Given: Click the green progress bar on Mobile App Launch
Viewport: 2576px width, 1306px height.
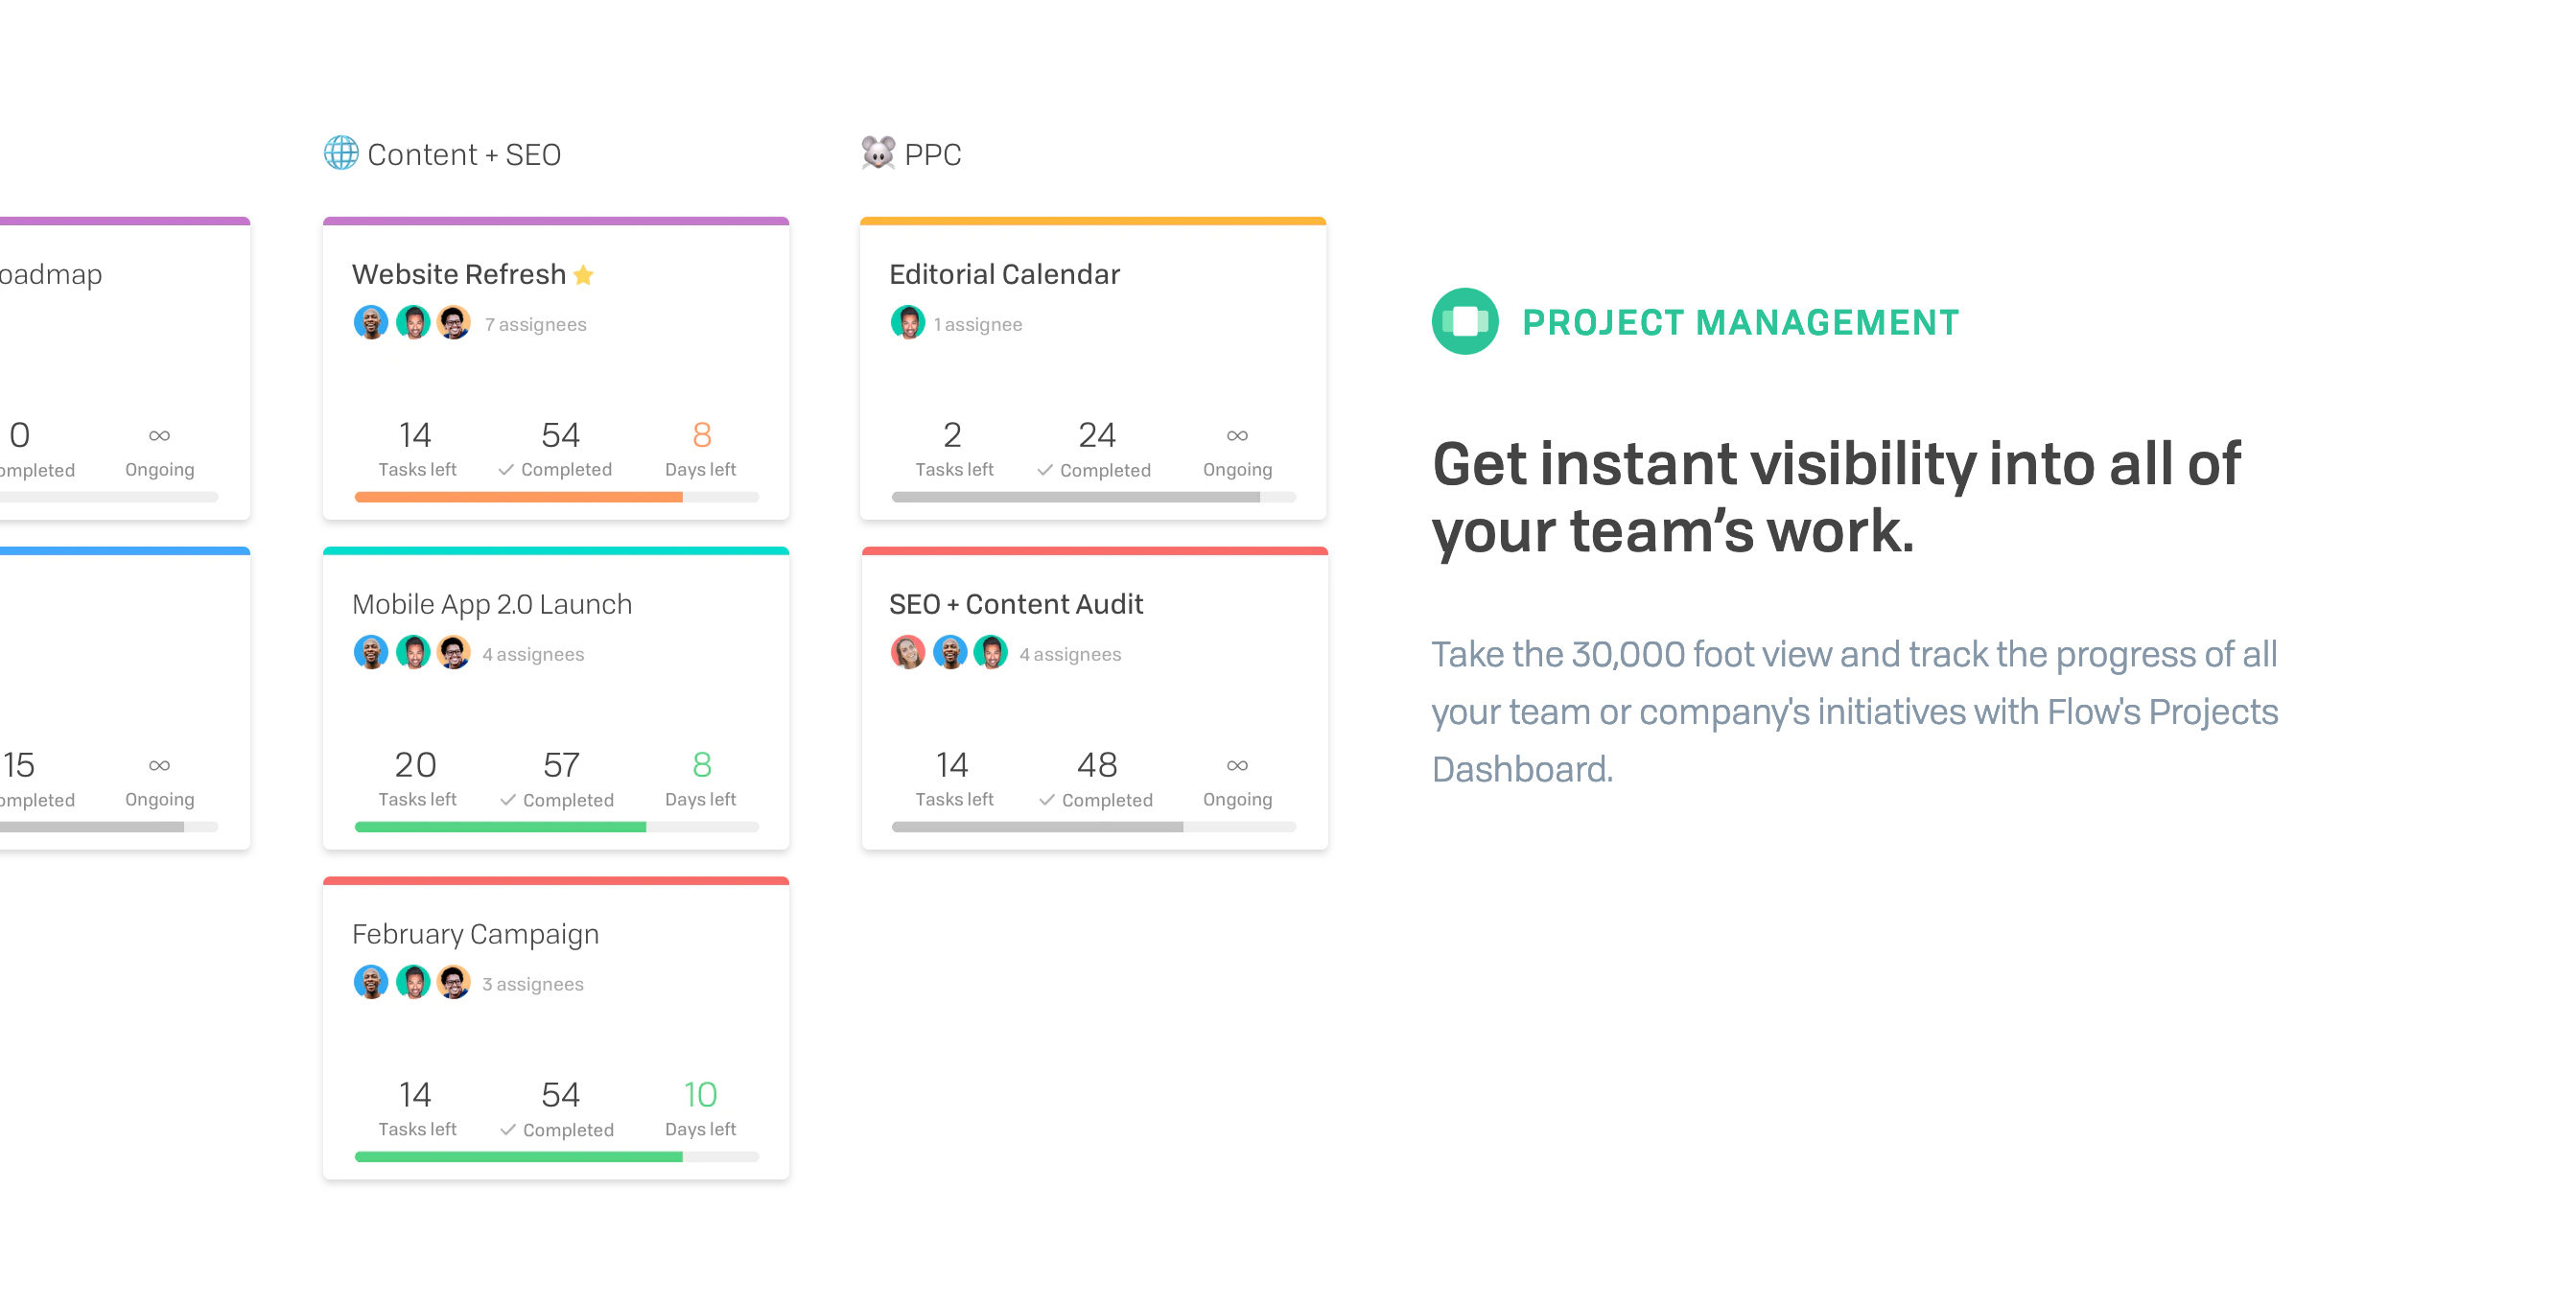Looking at the screenshot, I should pos(500,827).
